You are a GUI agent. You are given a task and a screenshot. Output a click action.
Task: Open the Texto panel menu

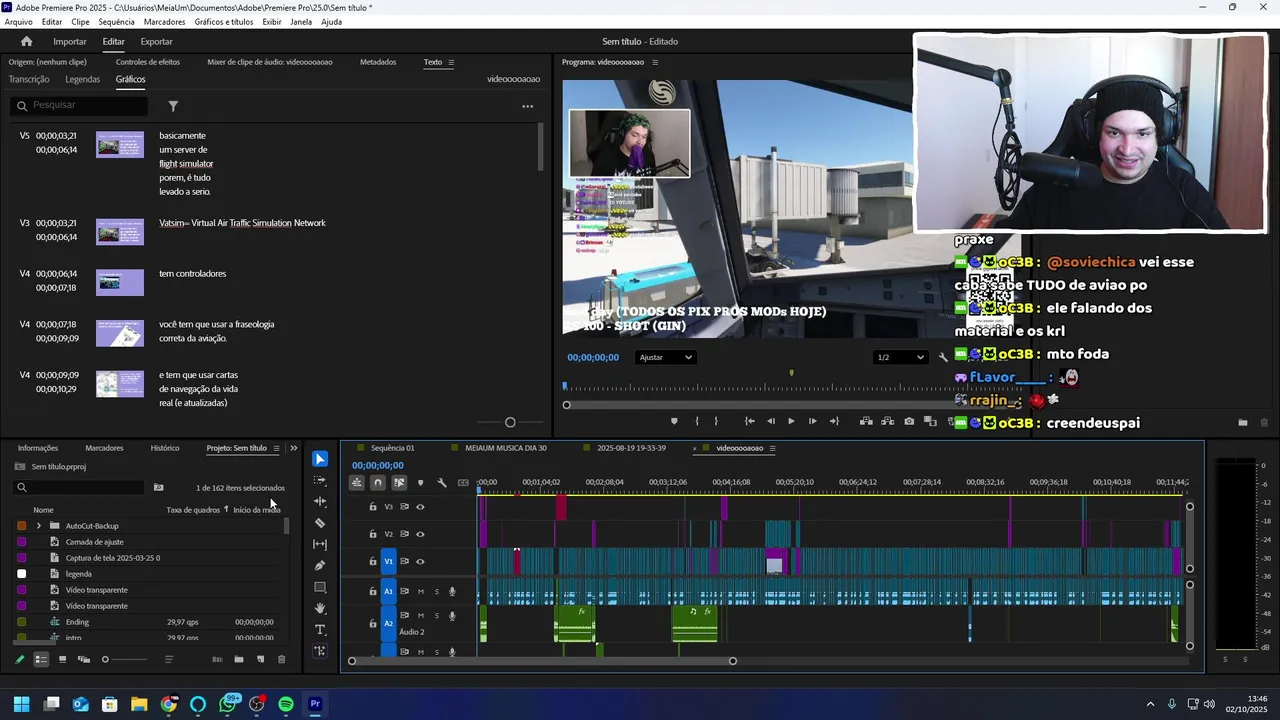[451, 62]
